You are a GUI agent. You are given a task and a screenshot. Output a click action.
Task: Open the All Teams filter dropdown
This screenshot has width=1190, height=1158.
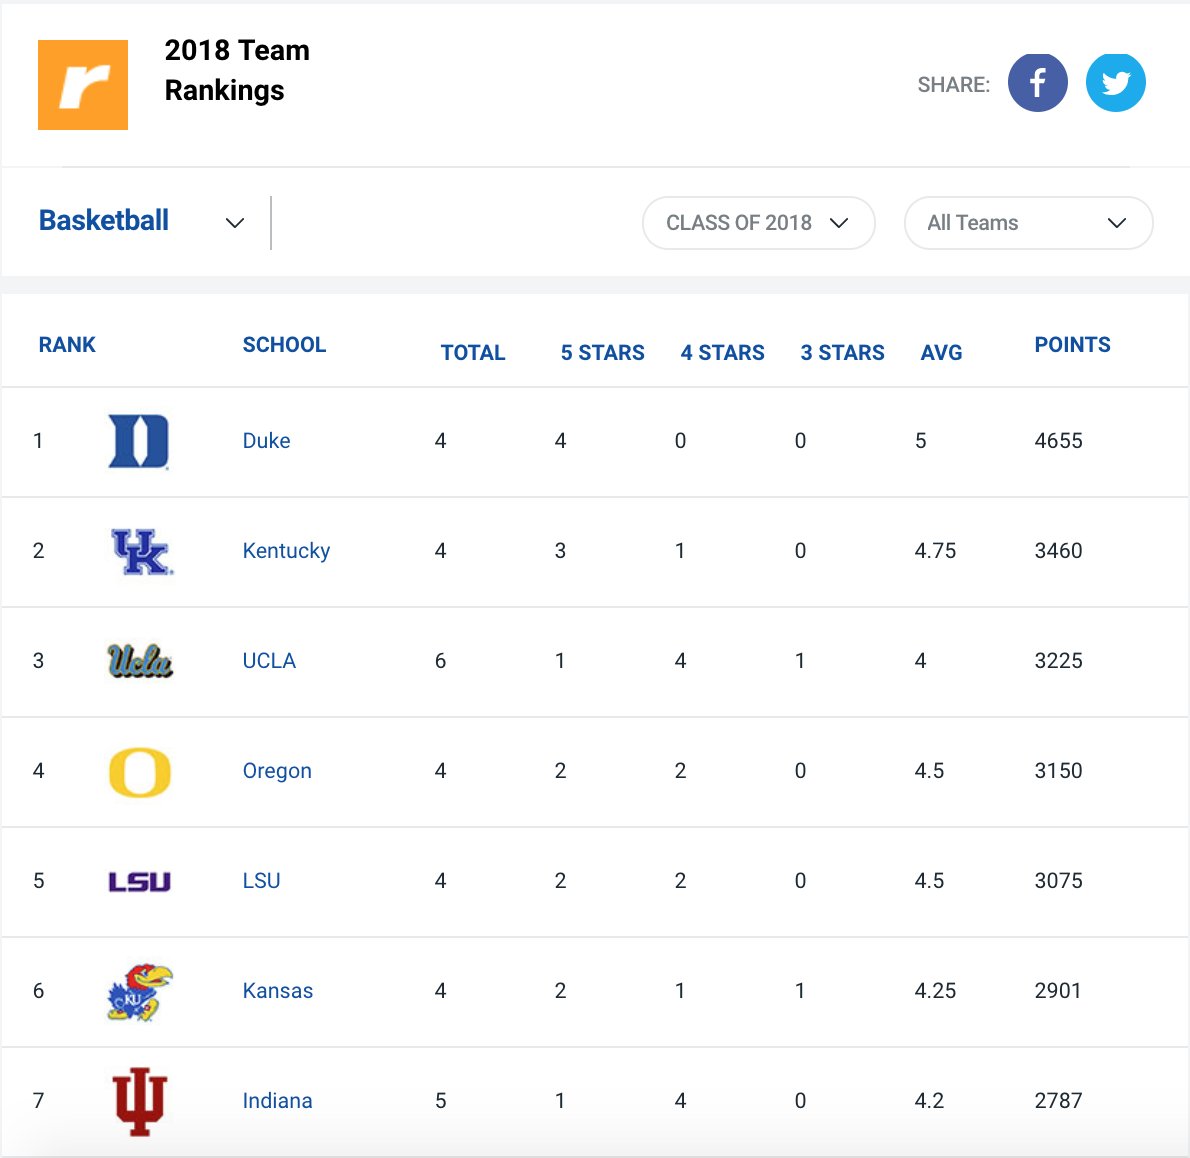pyautogui.click(x=1027, y=223)
